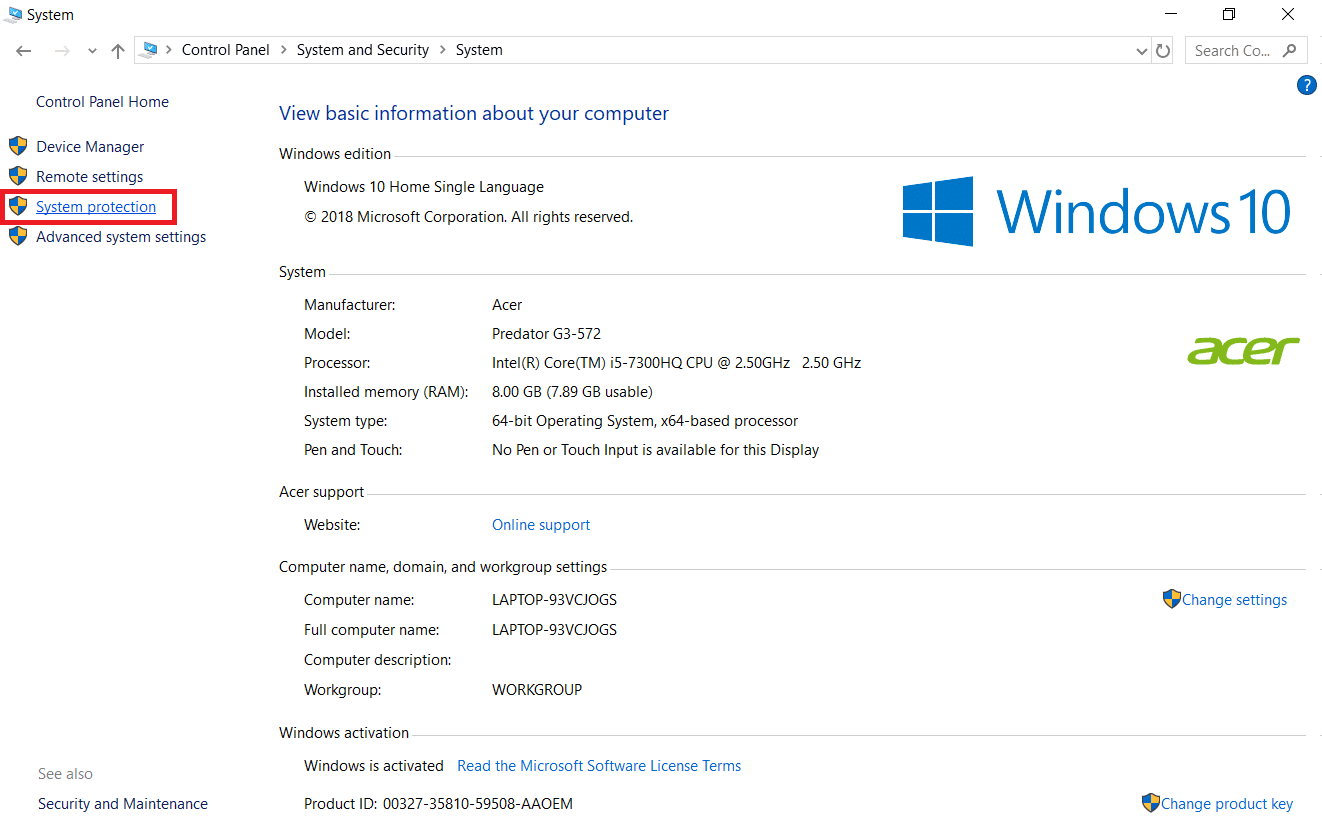Click the Search Control Panel field
This screenshot has height=828, width=1322.
click(x=1232, y=50)
